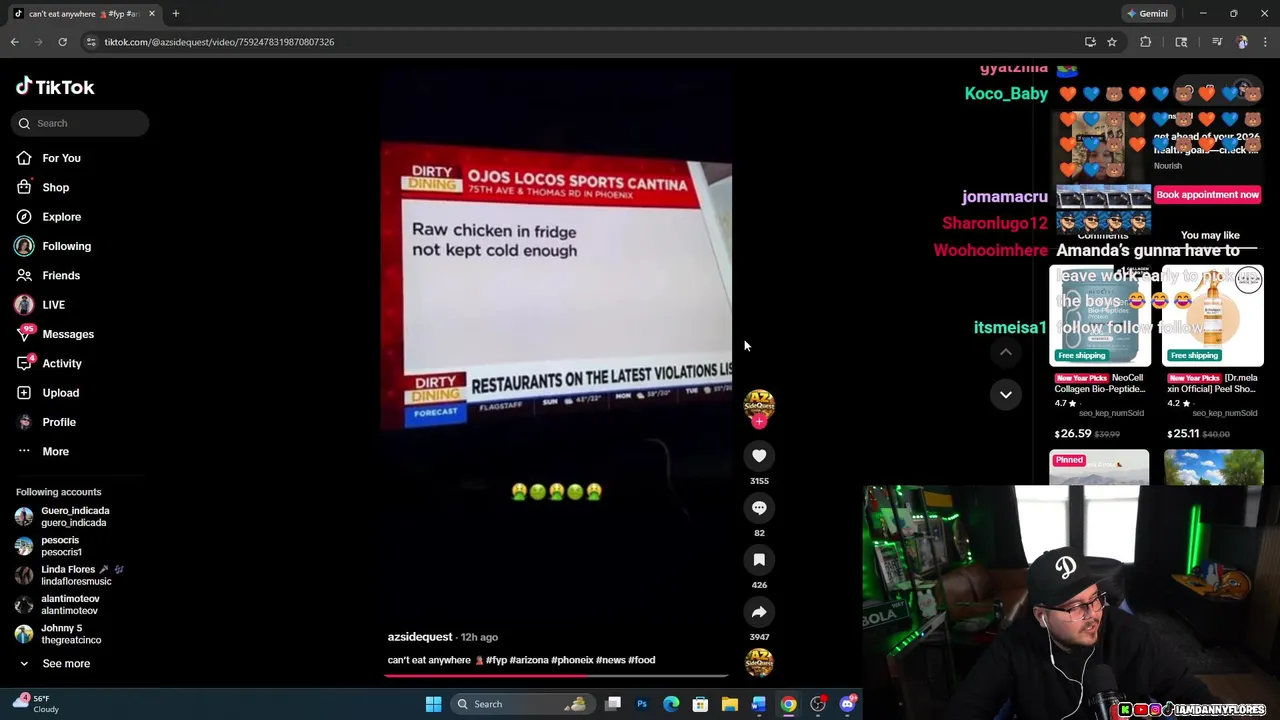
Task: Click the Book appointment now button
Action: (x=1207, y=195)
